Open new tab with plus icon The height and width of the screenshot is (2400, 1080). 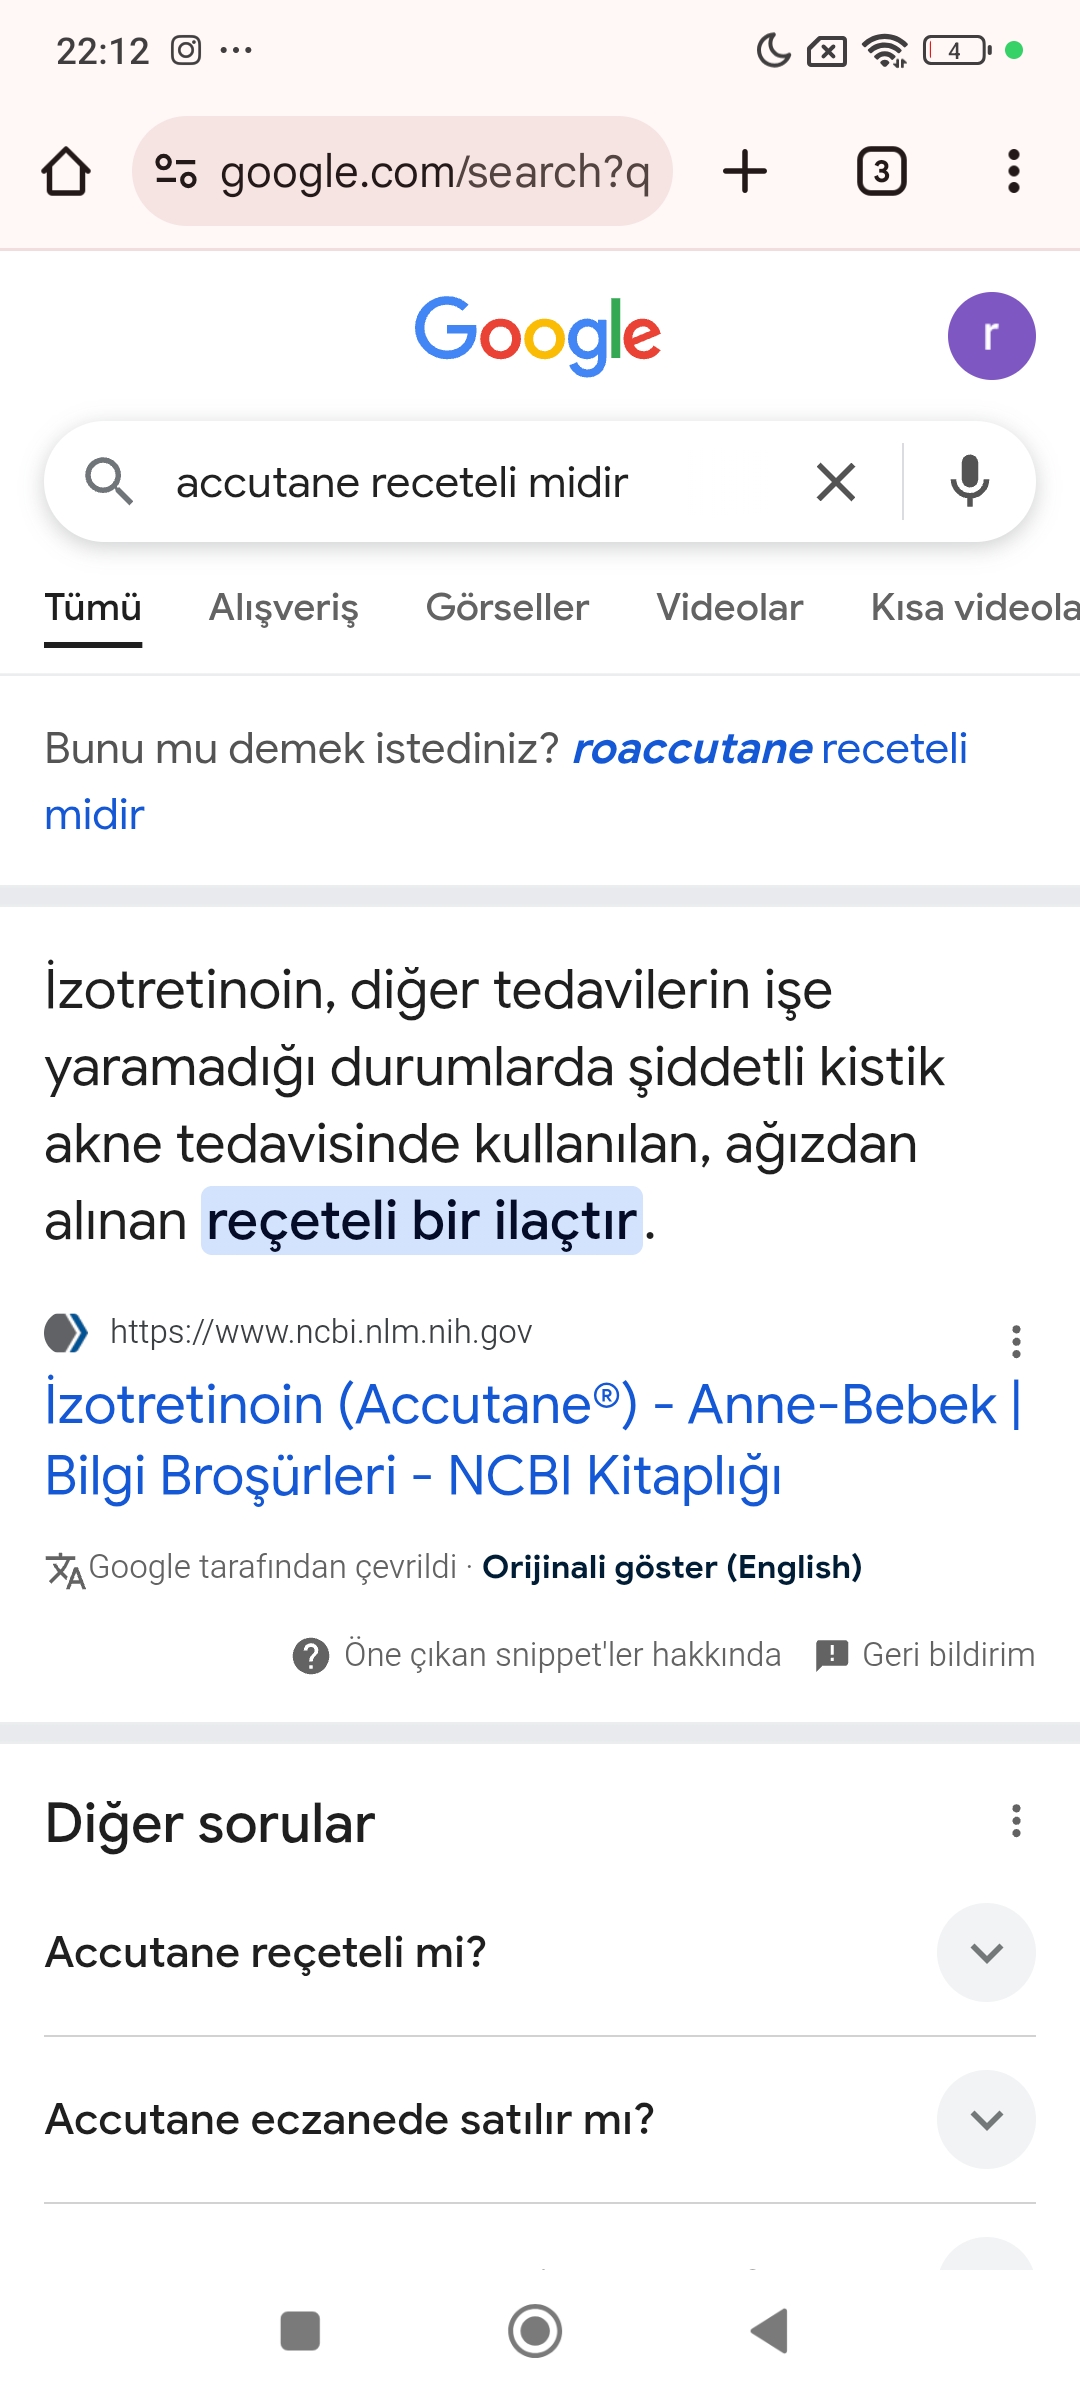(x=745, y=171)
